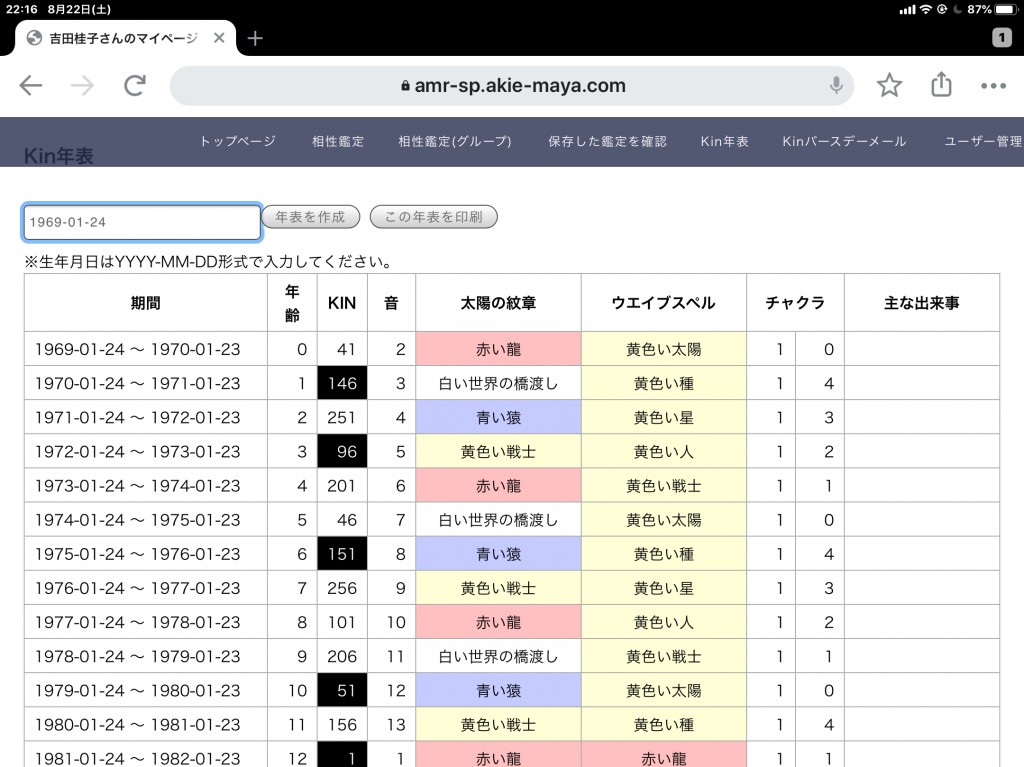Select the KIN column header
1024x767 pixels.
coord(342,303)
